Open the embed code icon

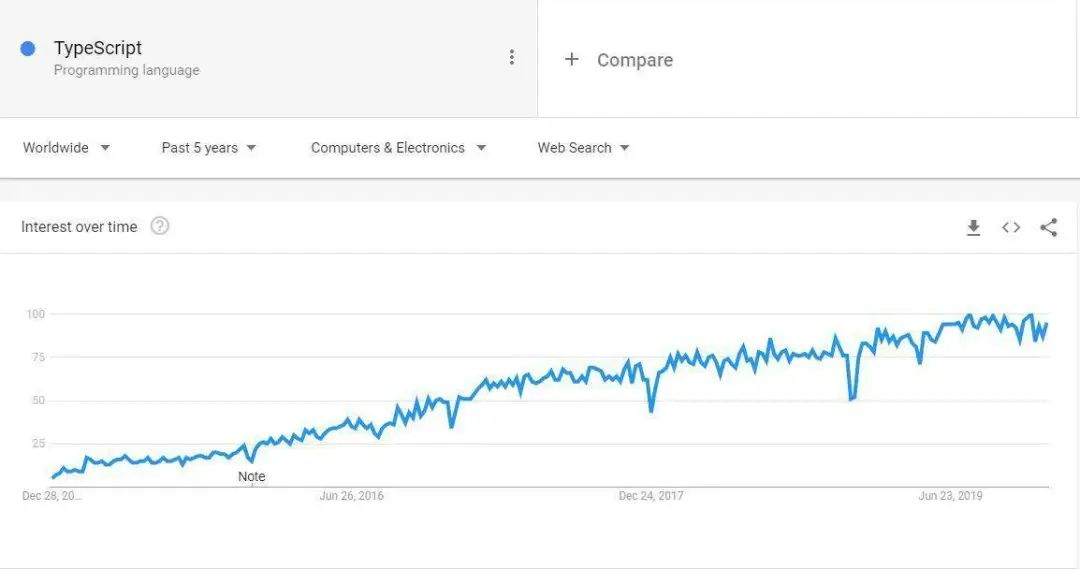point(1010,227)
